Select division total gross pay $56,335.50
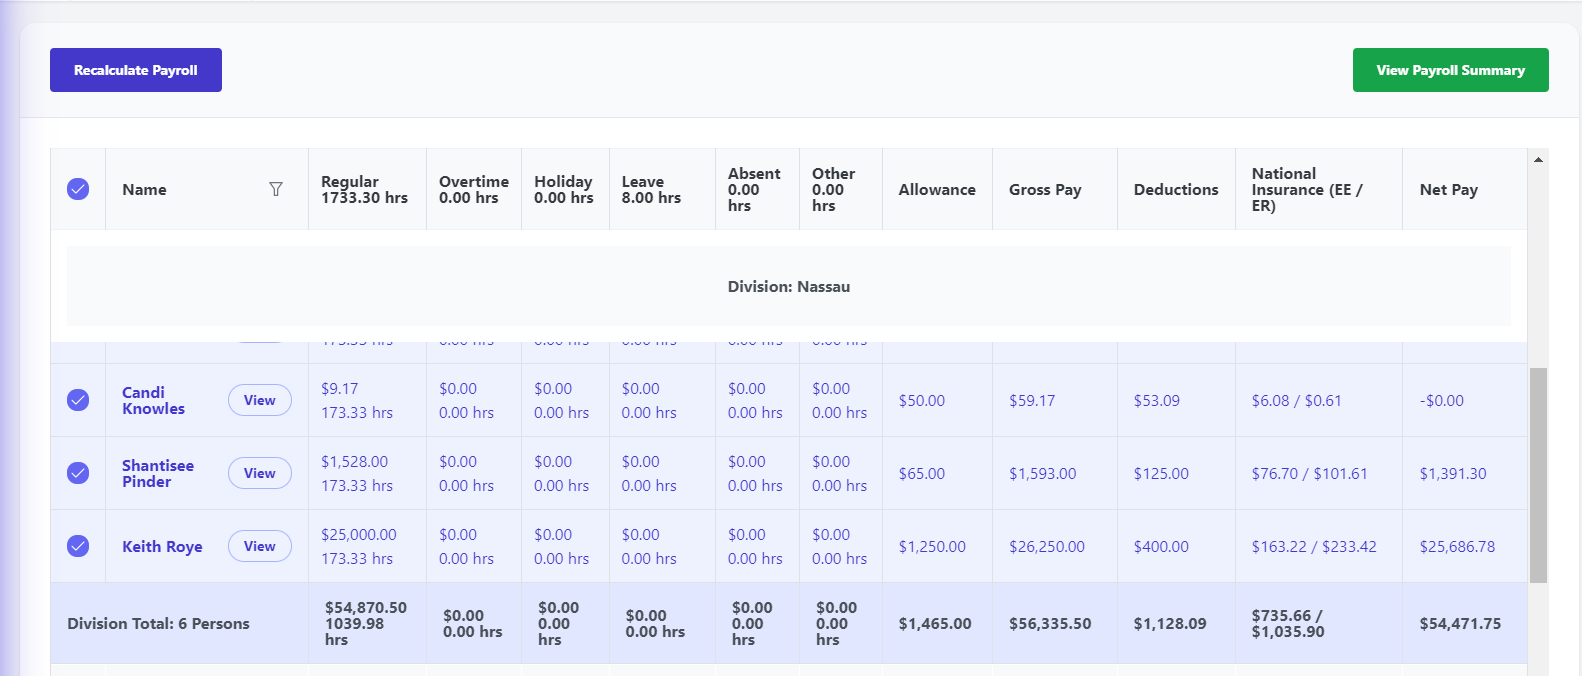This screenshot has width=1582, height=676. coord(1050,623)
